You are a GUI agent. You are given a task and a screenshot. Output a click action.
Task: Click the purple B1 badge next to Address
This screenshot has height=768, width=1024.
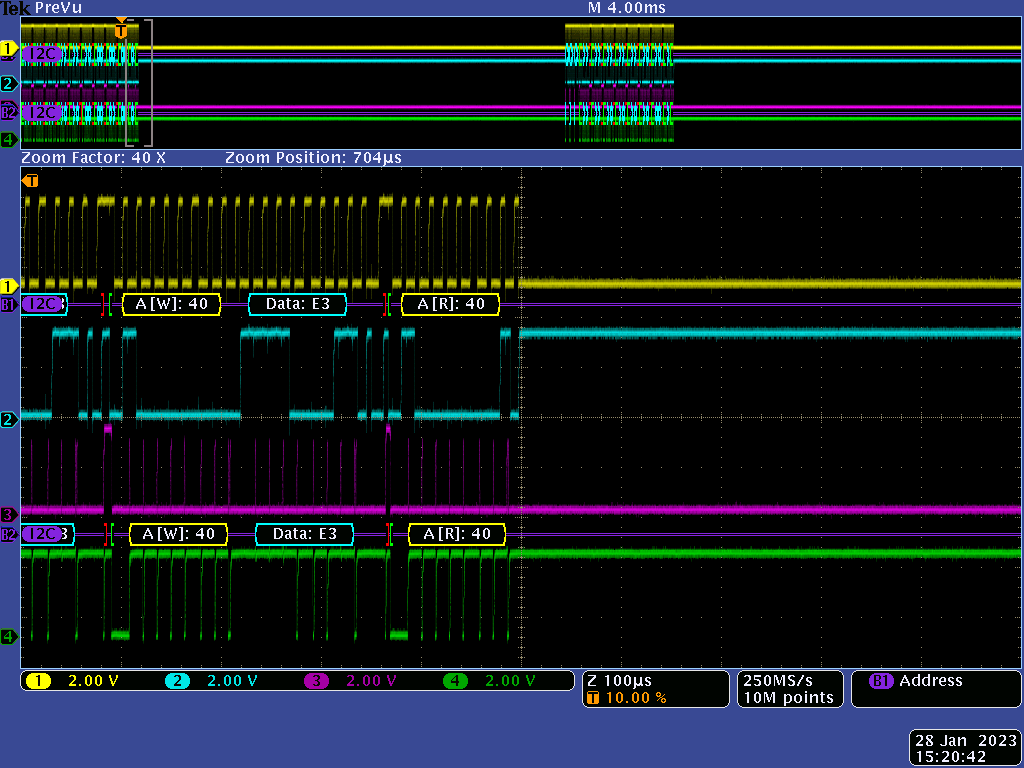(881, 681)
